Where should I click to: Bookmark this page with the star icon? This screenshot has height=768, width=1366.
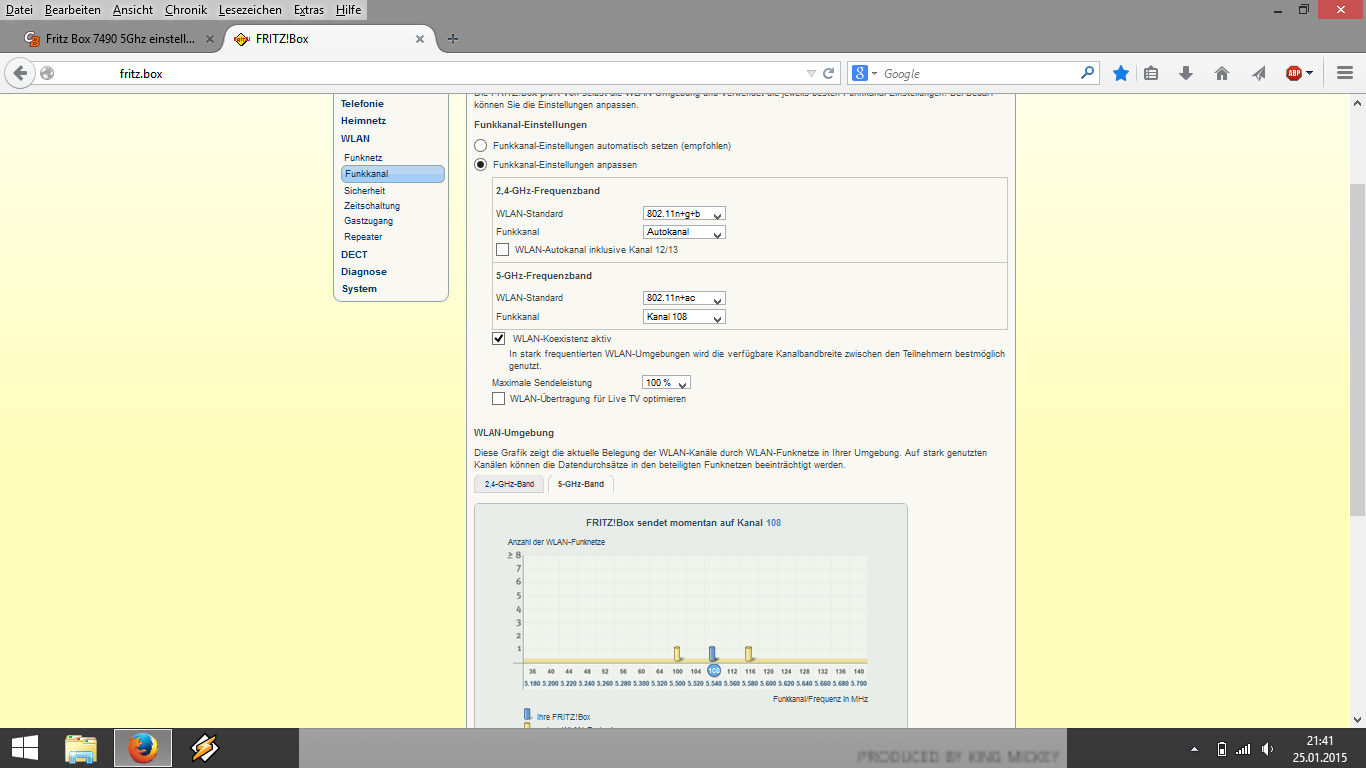[1121, 73]
